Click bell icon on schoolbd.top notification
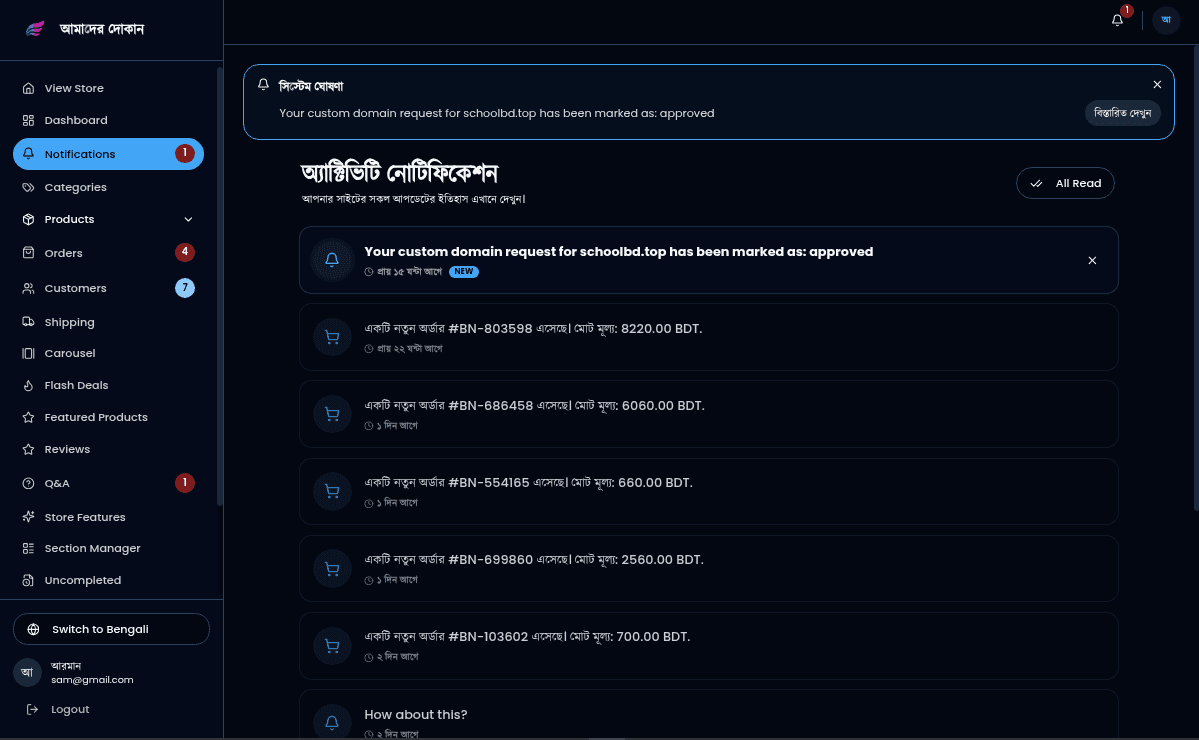The height and width of the screenshot is (740, 1199). 332,260
